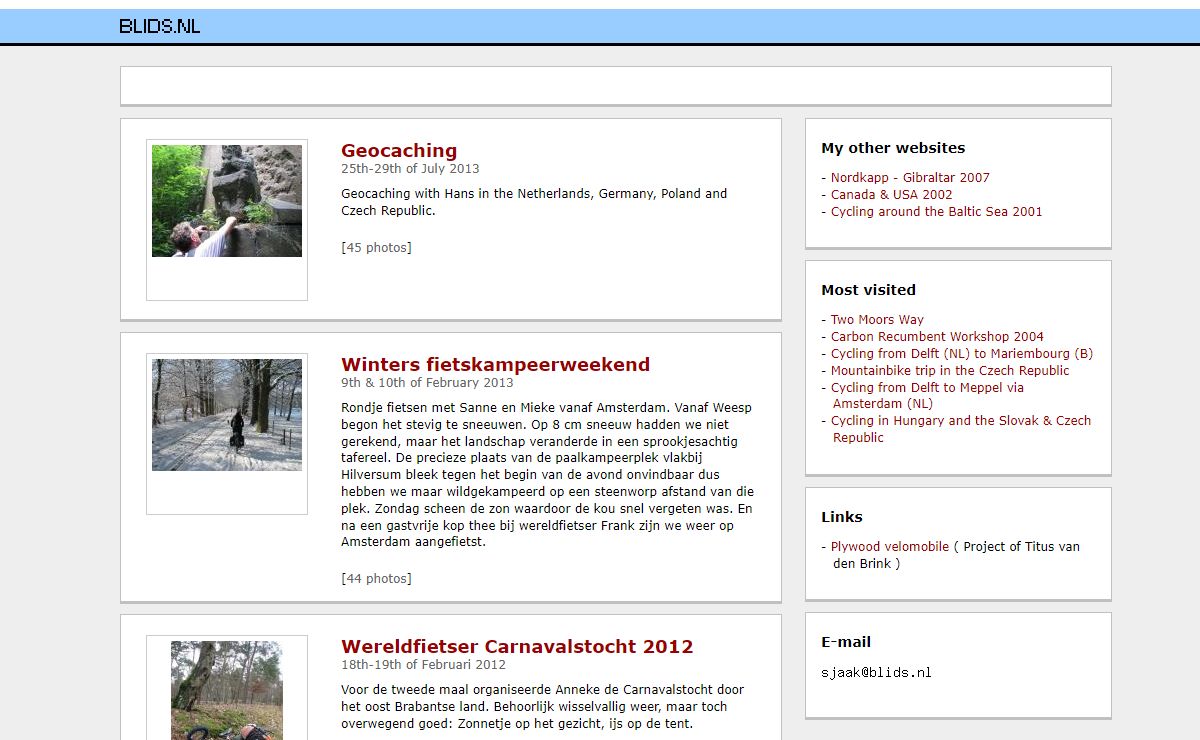The width and height of the screenshot is (1200, 740).
Task: Click the E-mail sidebar heading
Action: click(x=846, y=642)
